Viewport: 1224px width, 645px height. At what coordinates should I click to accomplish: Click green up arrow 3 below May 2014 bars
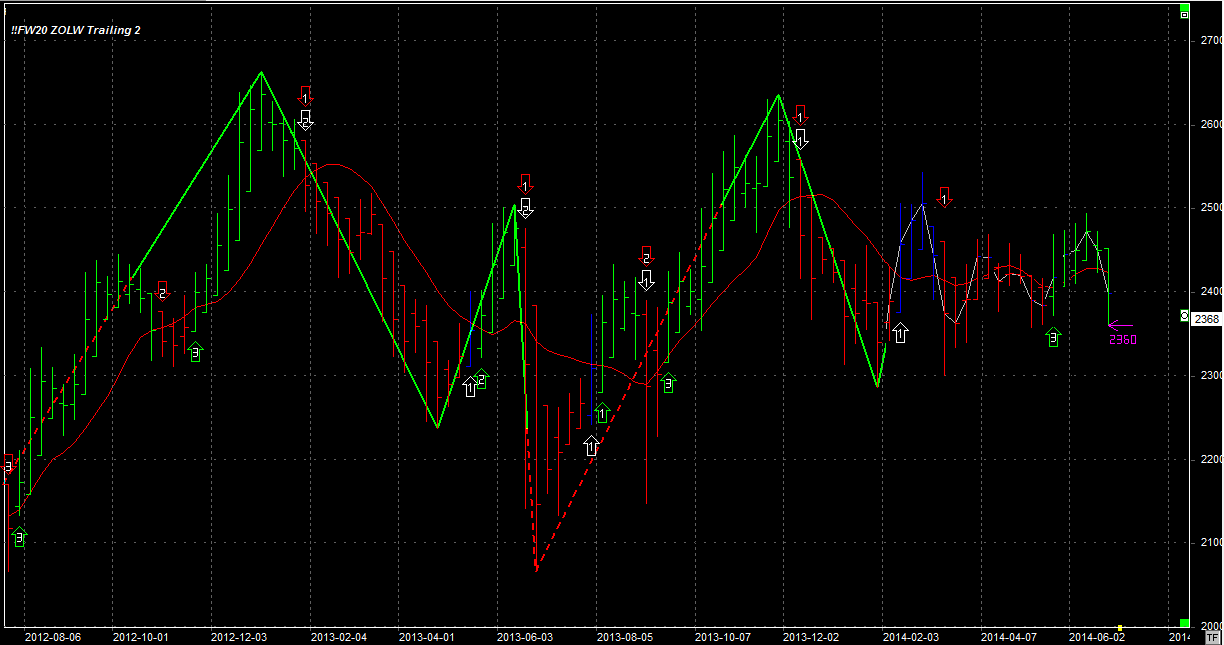point(1052,338)
